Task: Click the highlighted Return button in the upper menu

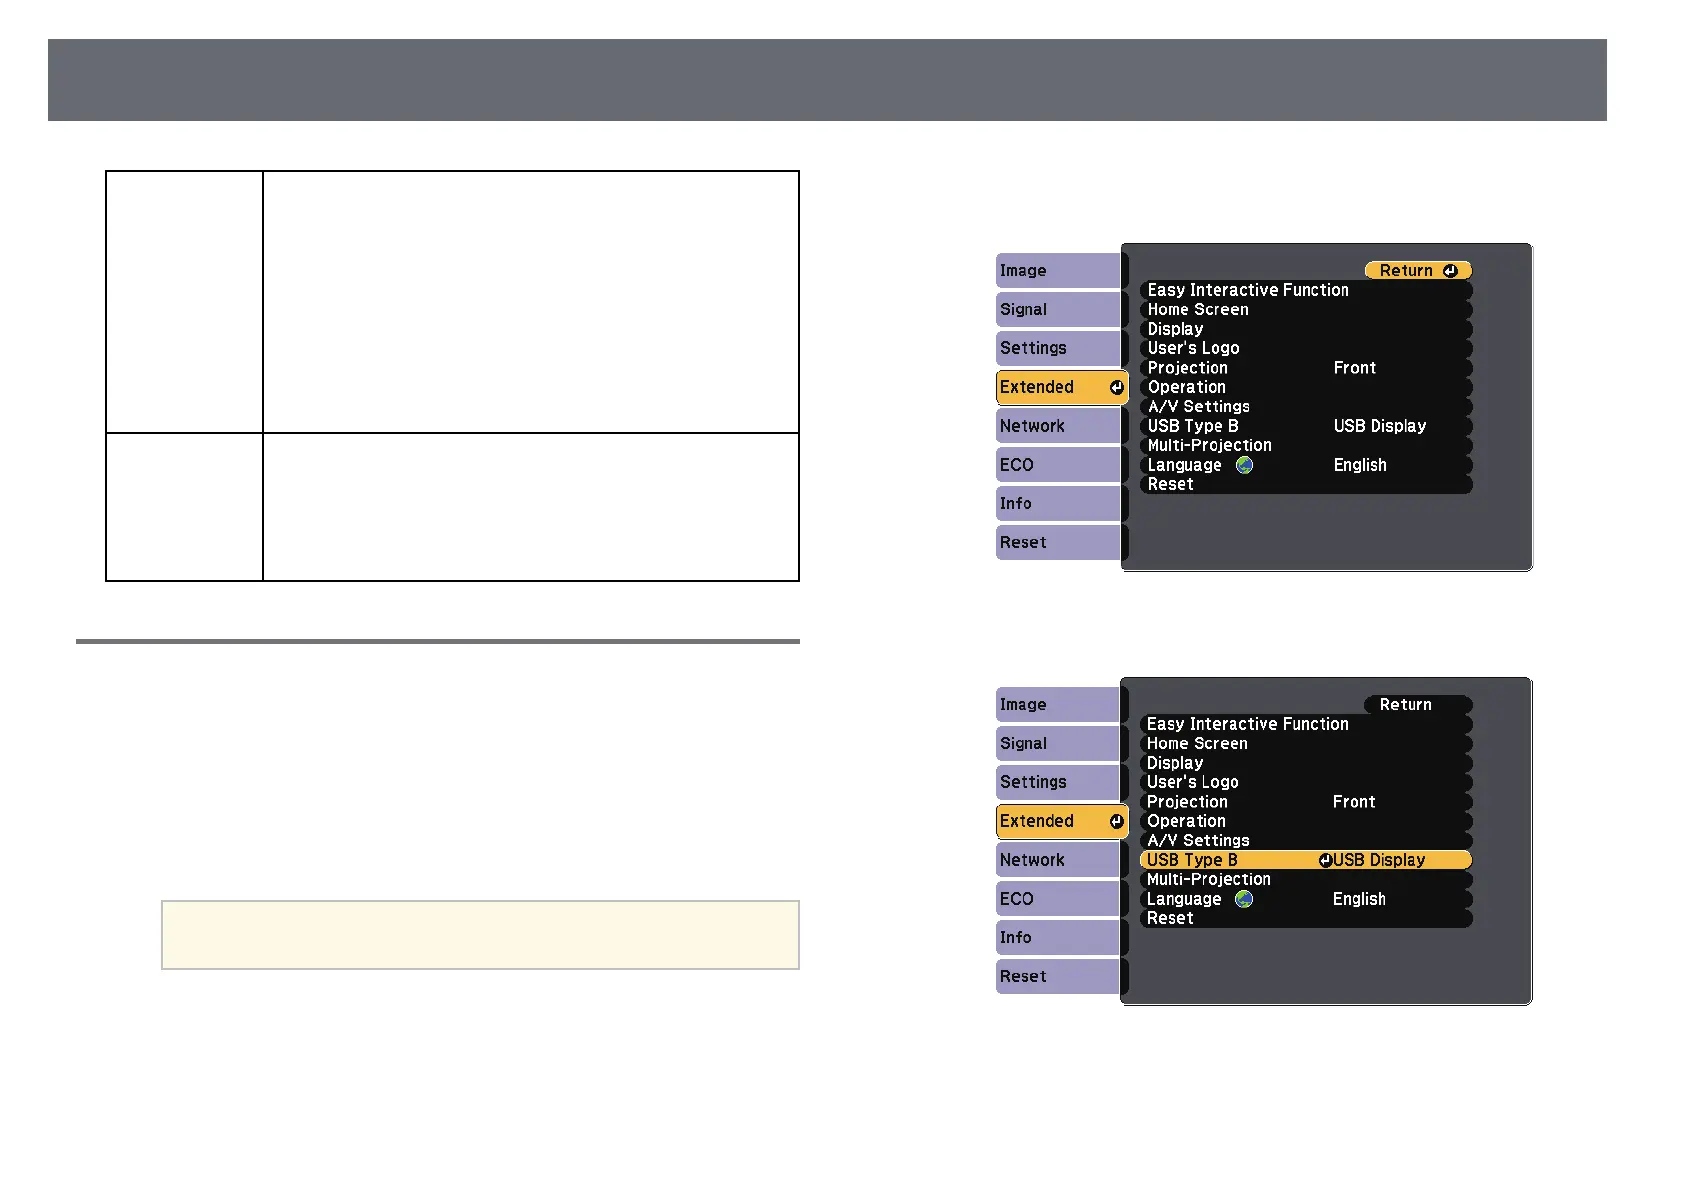Action: [1418, 271]
